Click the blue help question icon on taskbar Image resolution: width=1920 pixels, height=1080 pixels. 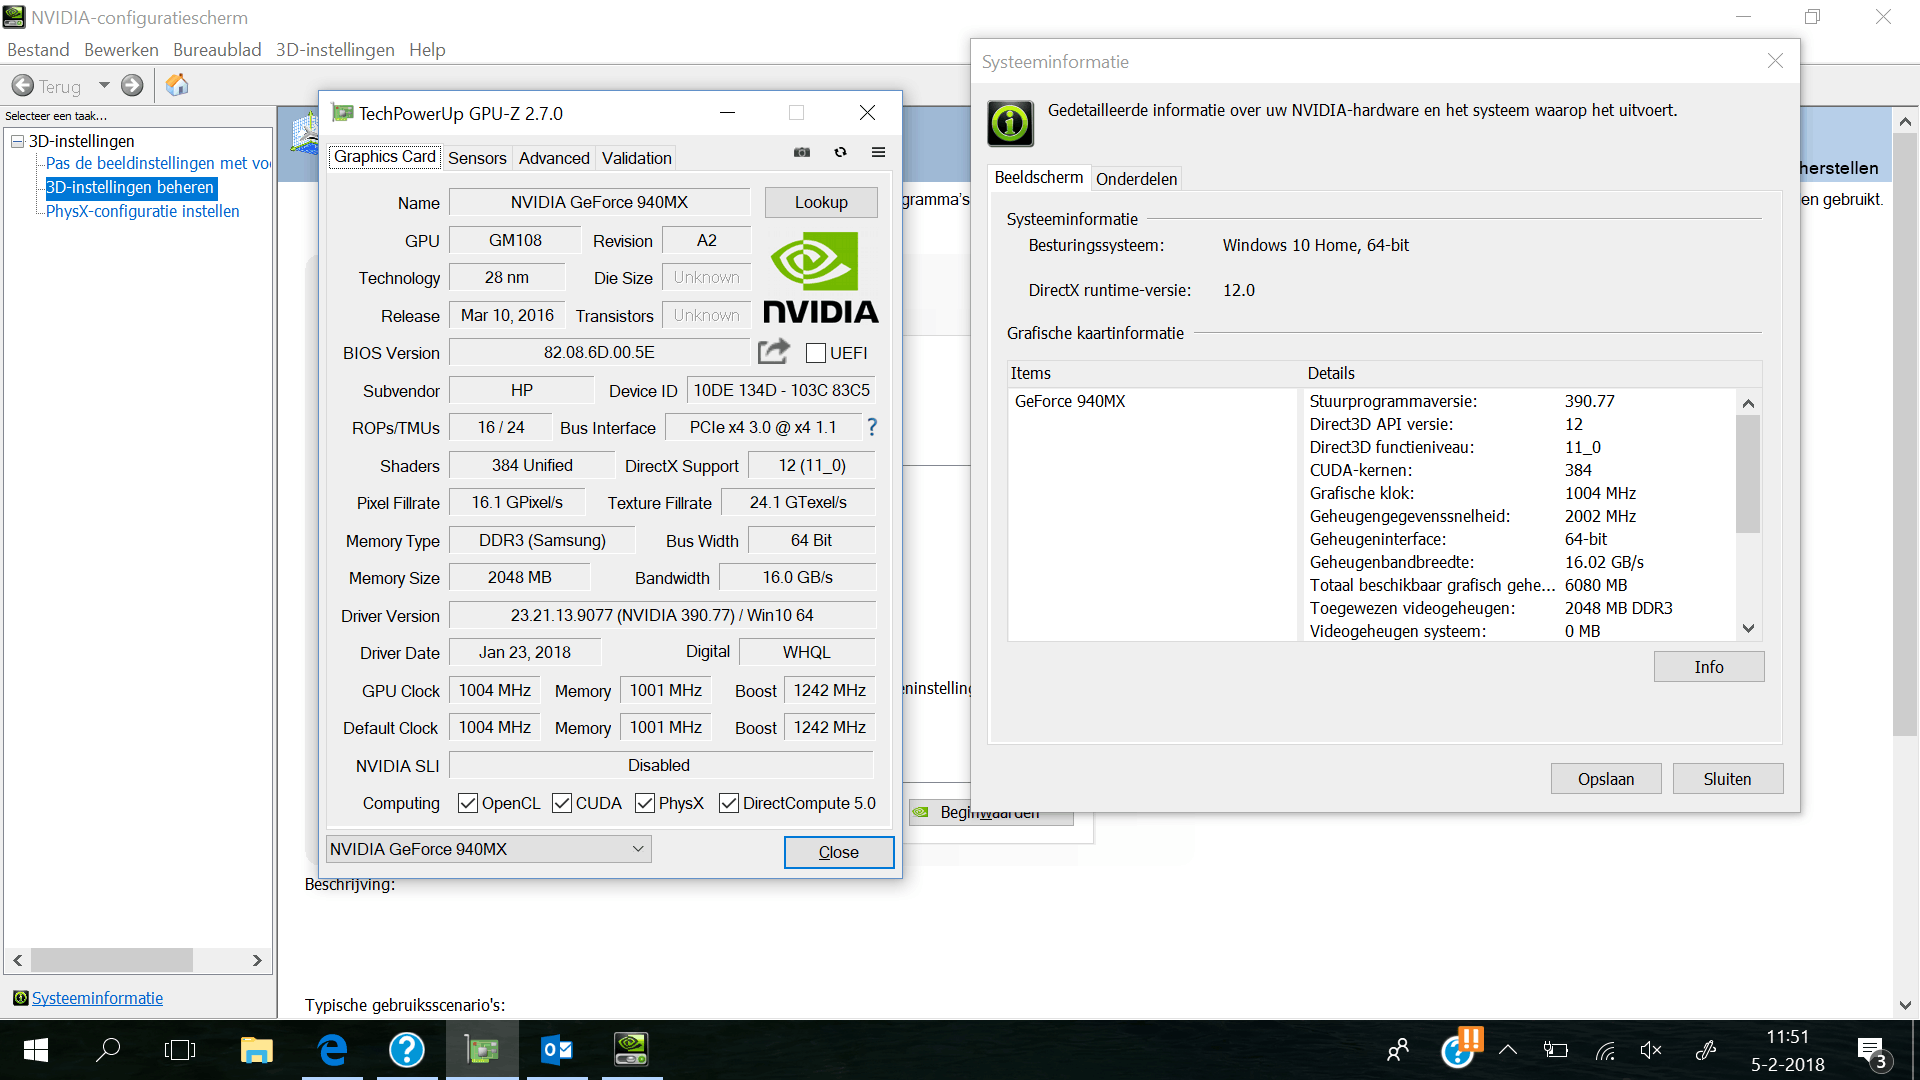click(x=407, y=1050)
